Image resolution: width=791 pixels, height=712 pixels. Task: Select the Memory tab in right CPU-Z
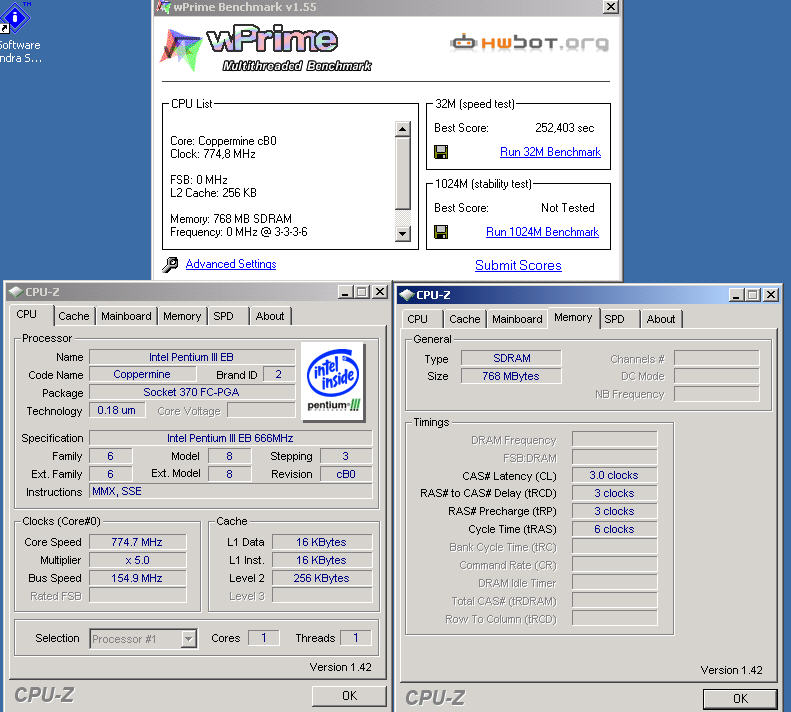pyautogui.click(x=573, y=317)
